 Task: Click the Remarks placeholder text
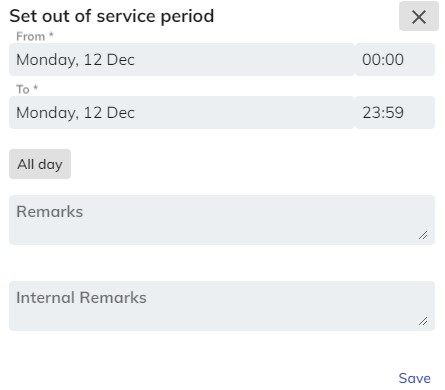coord(50,212)
